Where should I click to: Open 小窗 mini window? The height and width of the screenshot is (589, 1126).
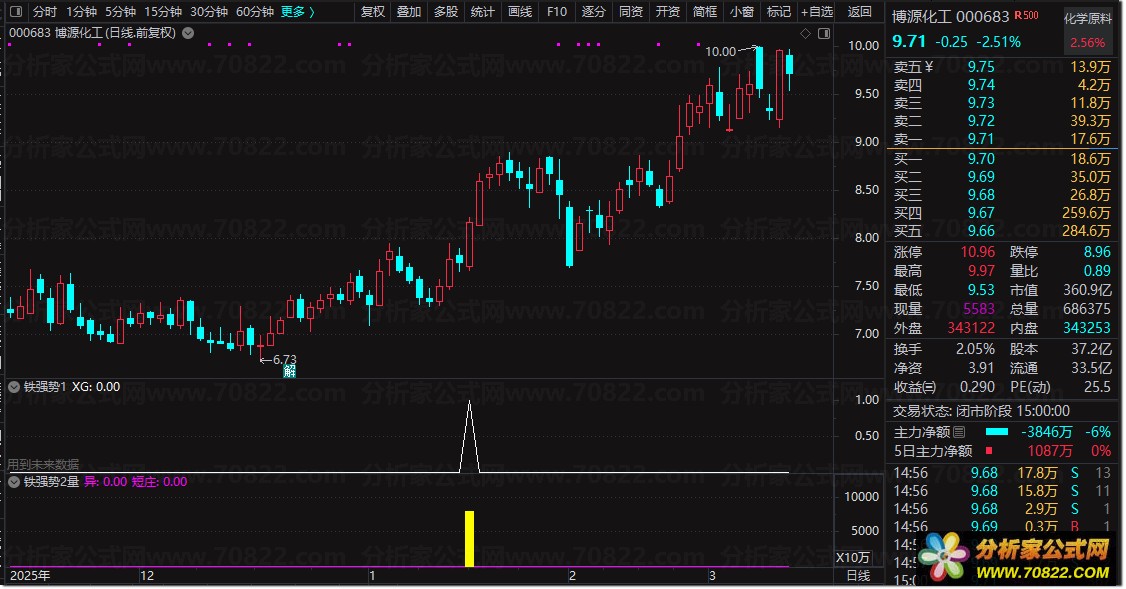(x=742, y=11)
